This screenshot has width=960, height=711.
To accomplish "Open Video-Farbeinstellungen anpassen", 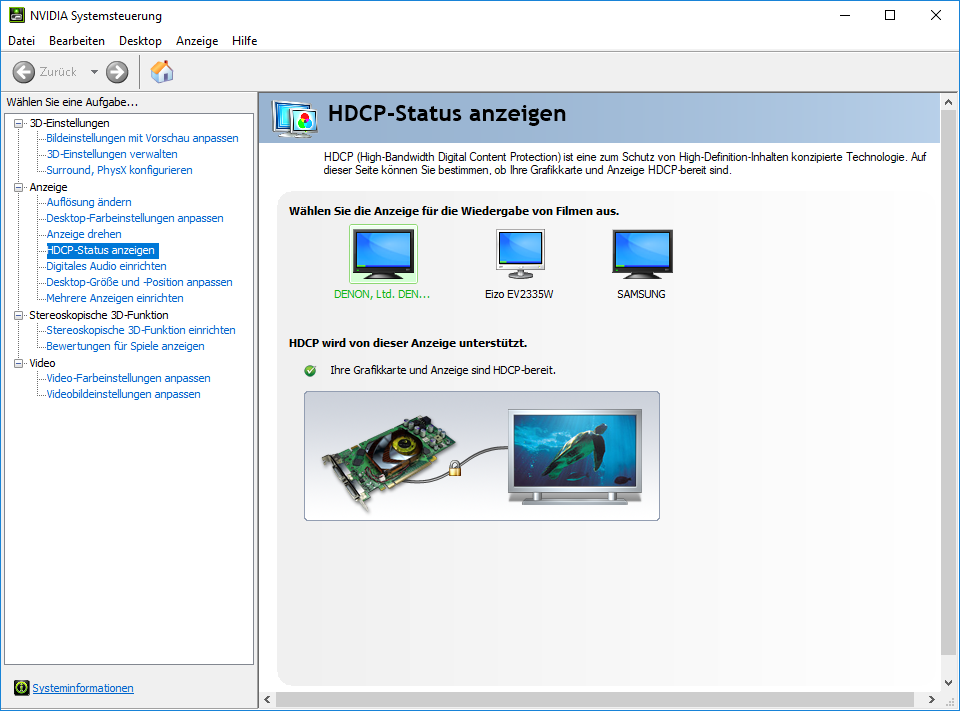I will point(129,378).
